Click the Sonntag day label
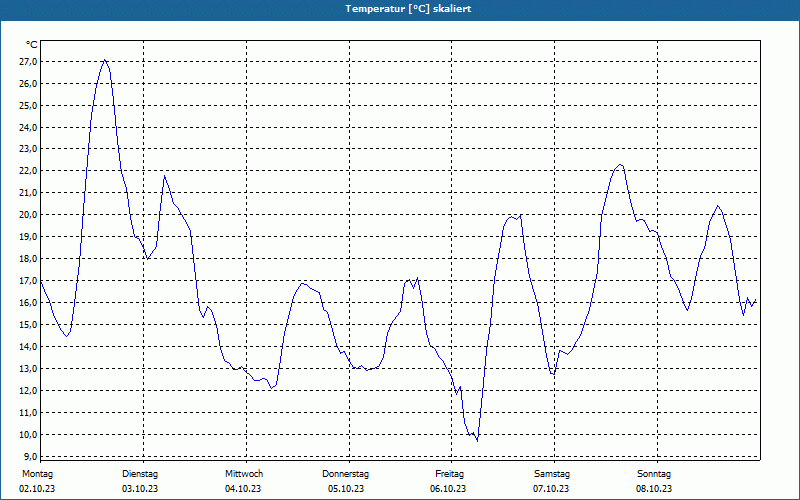Screen dimensions: 800x500 (x=654, y=474)
